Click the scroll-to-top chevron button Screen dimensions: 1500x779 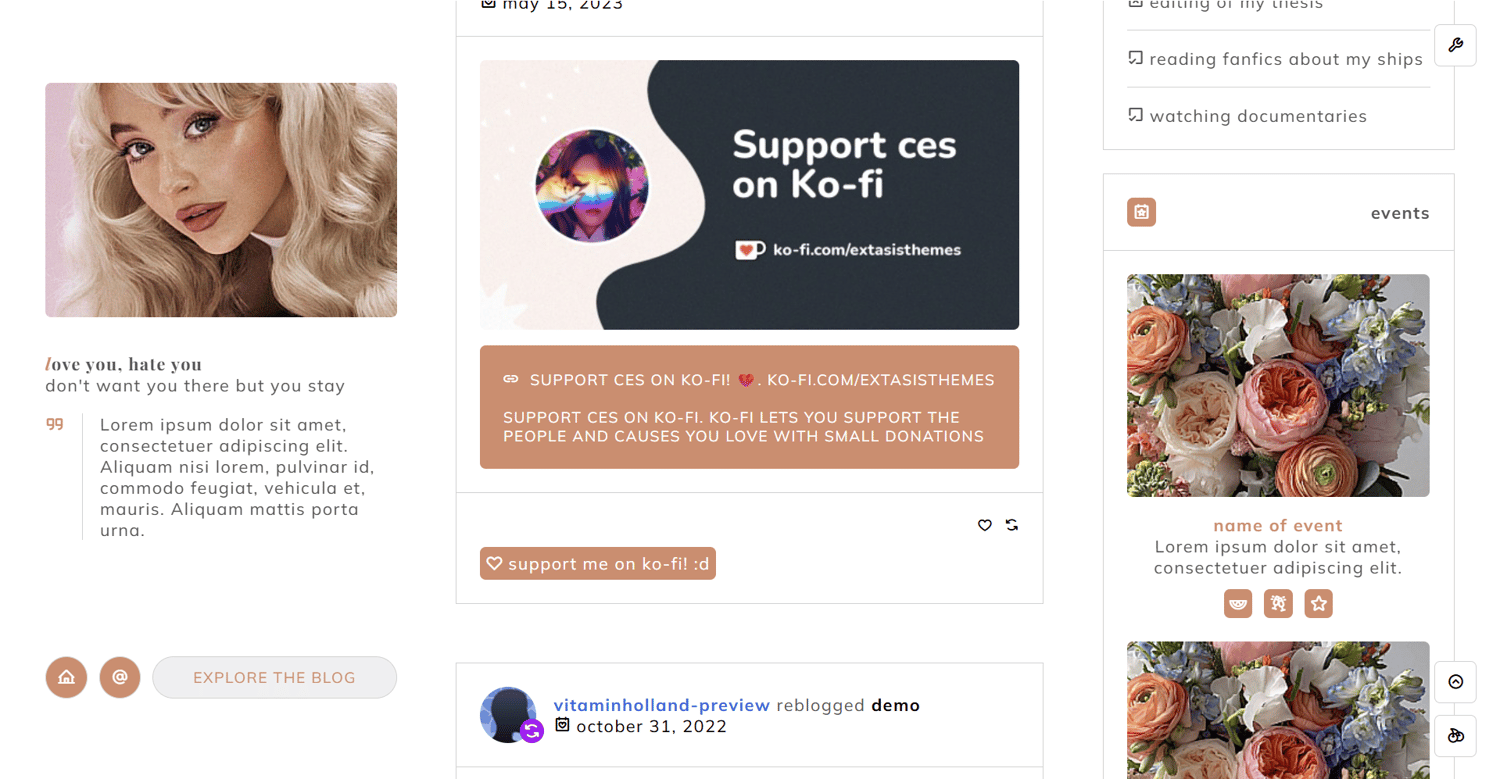1455,682
